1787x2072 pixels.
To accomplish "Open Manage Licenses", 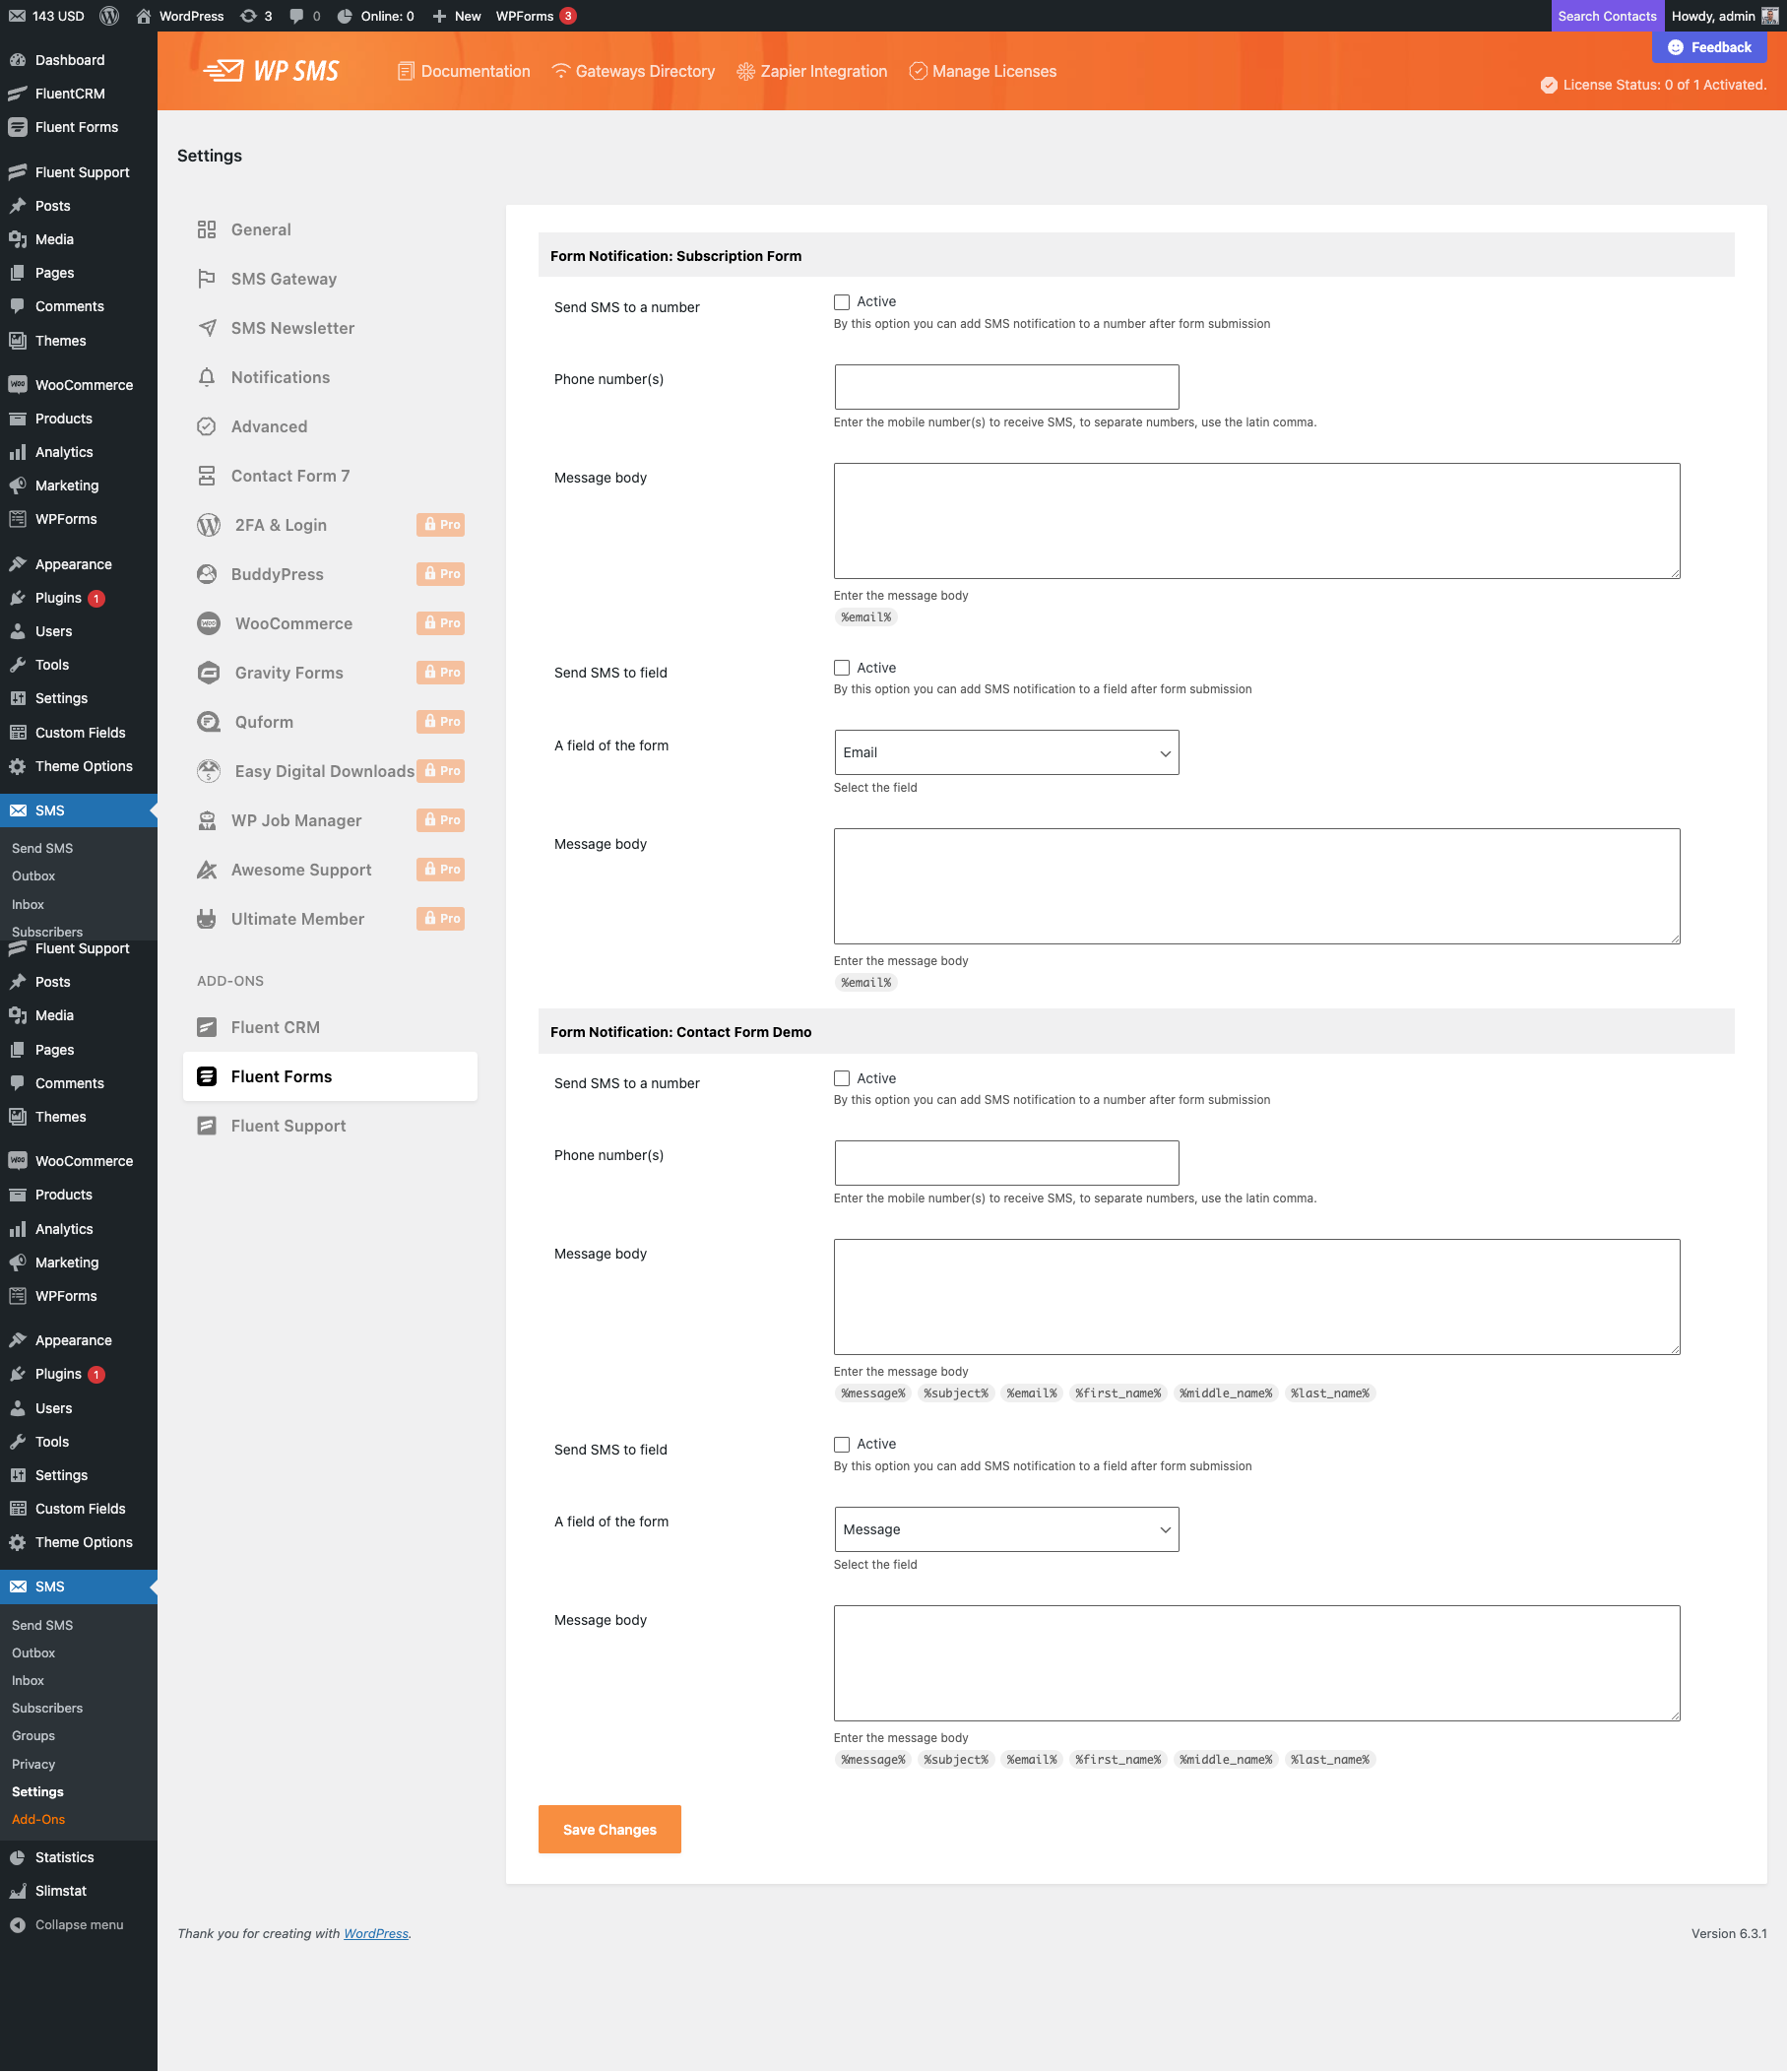I will click(x=983, y=71).
